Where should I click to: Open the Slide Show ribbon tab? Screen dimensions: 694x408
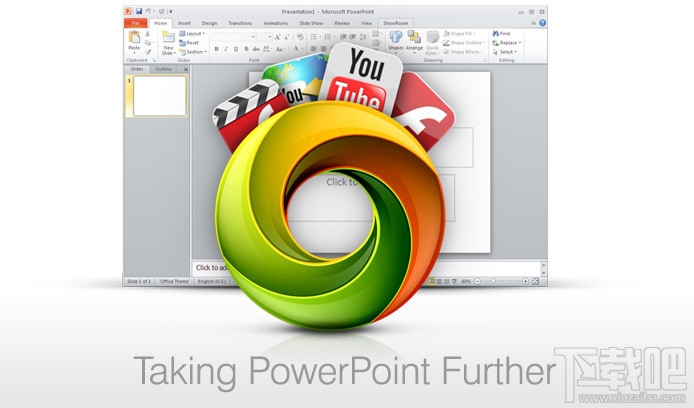coord(311,23)
